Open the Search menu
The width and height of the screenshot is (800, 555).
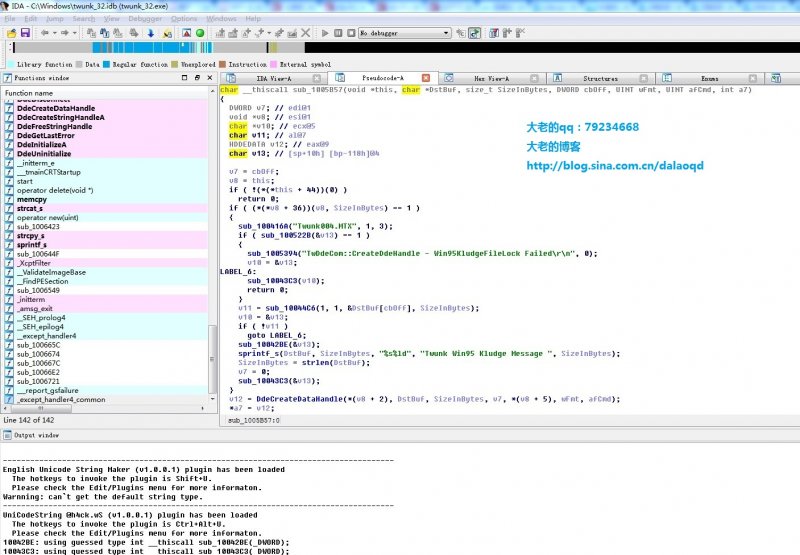84,19
